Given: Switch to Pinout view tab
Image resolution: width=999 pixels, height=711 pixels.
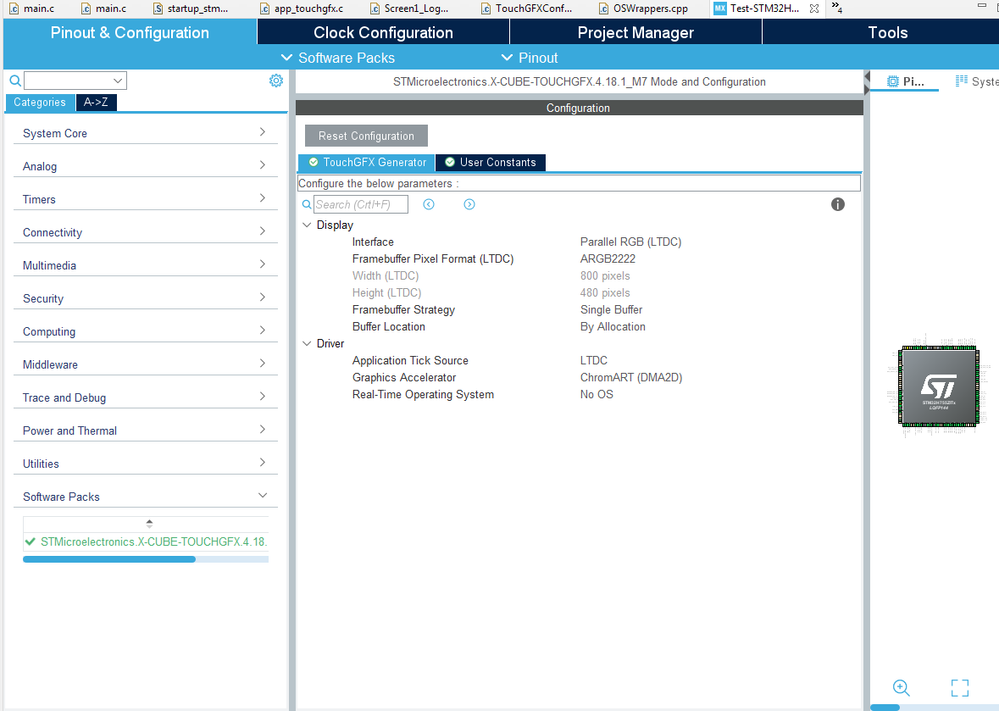Looking at the screenshot, I should coord(905,81).
